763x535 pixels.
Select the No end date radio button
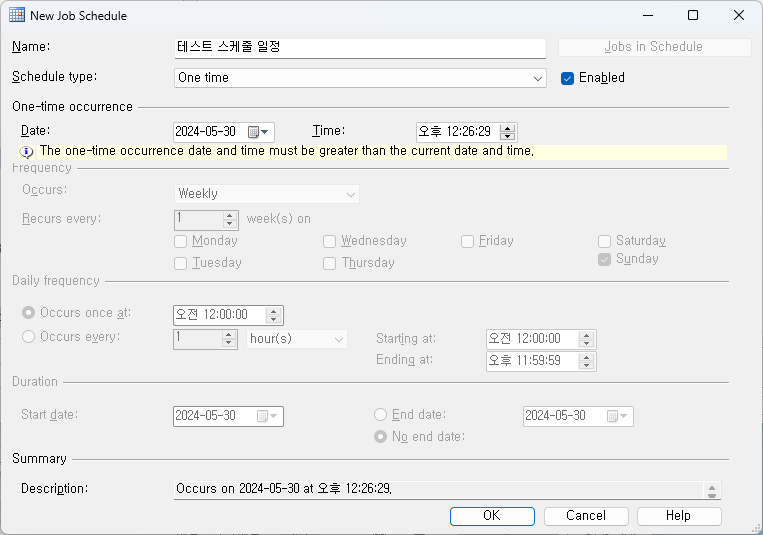click(x=380, y=437)
